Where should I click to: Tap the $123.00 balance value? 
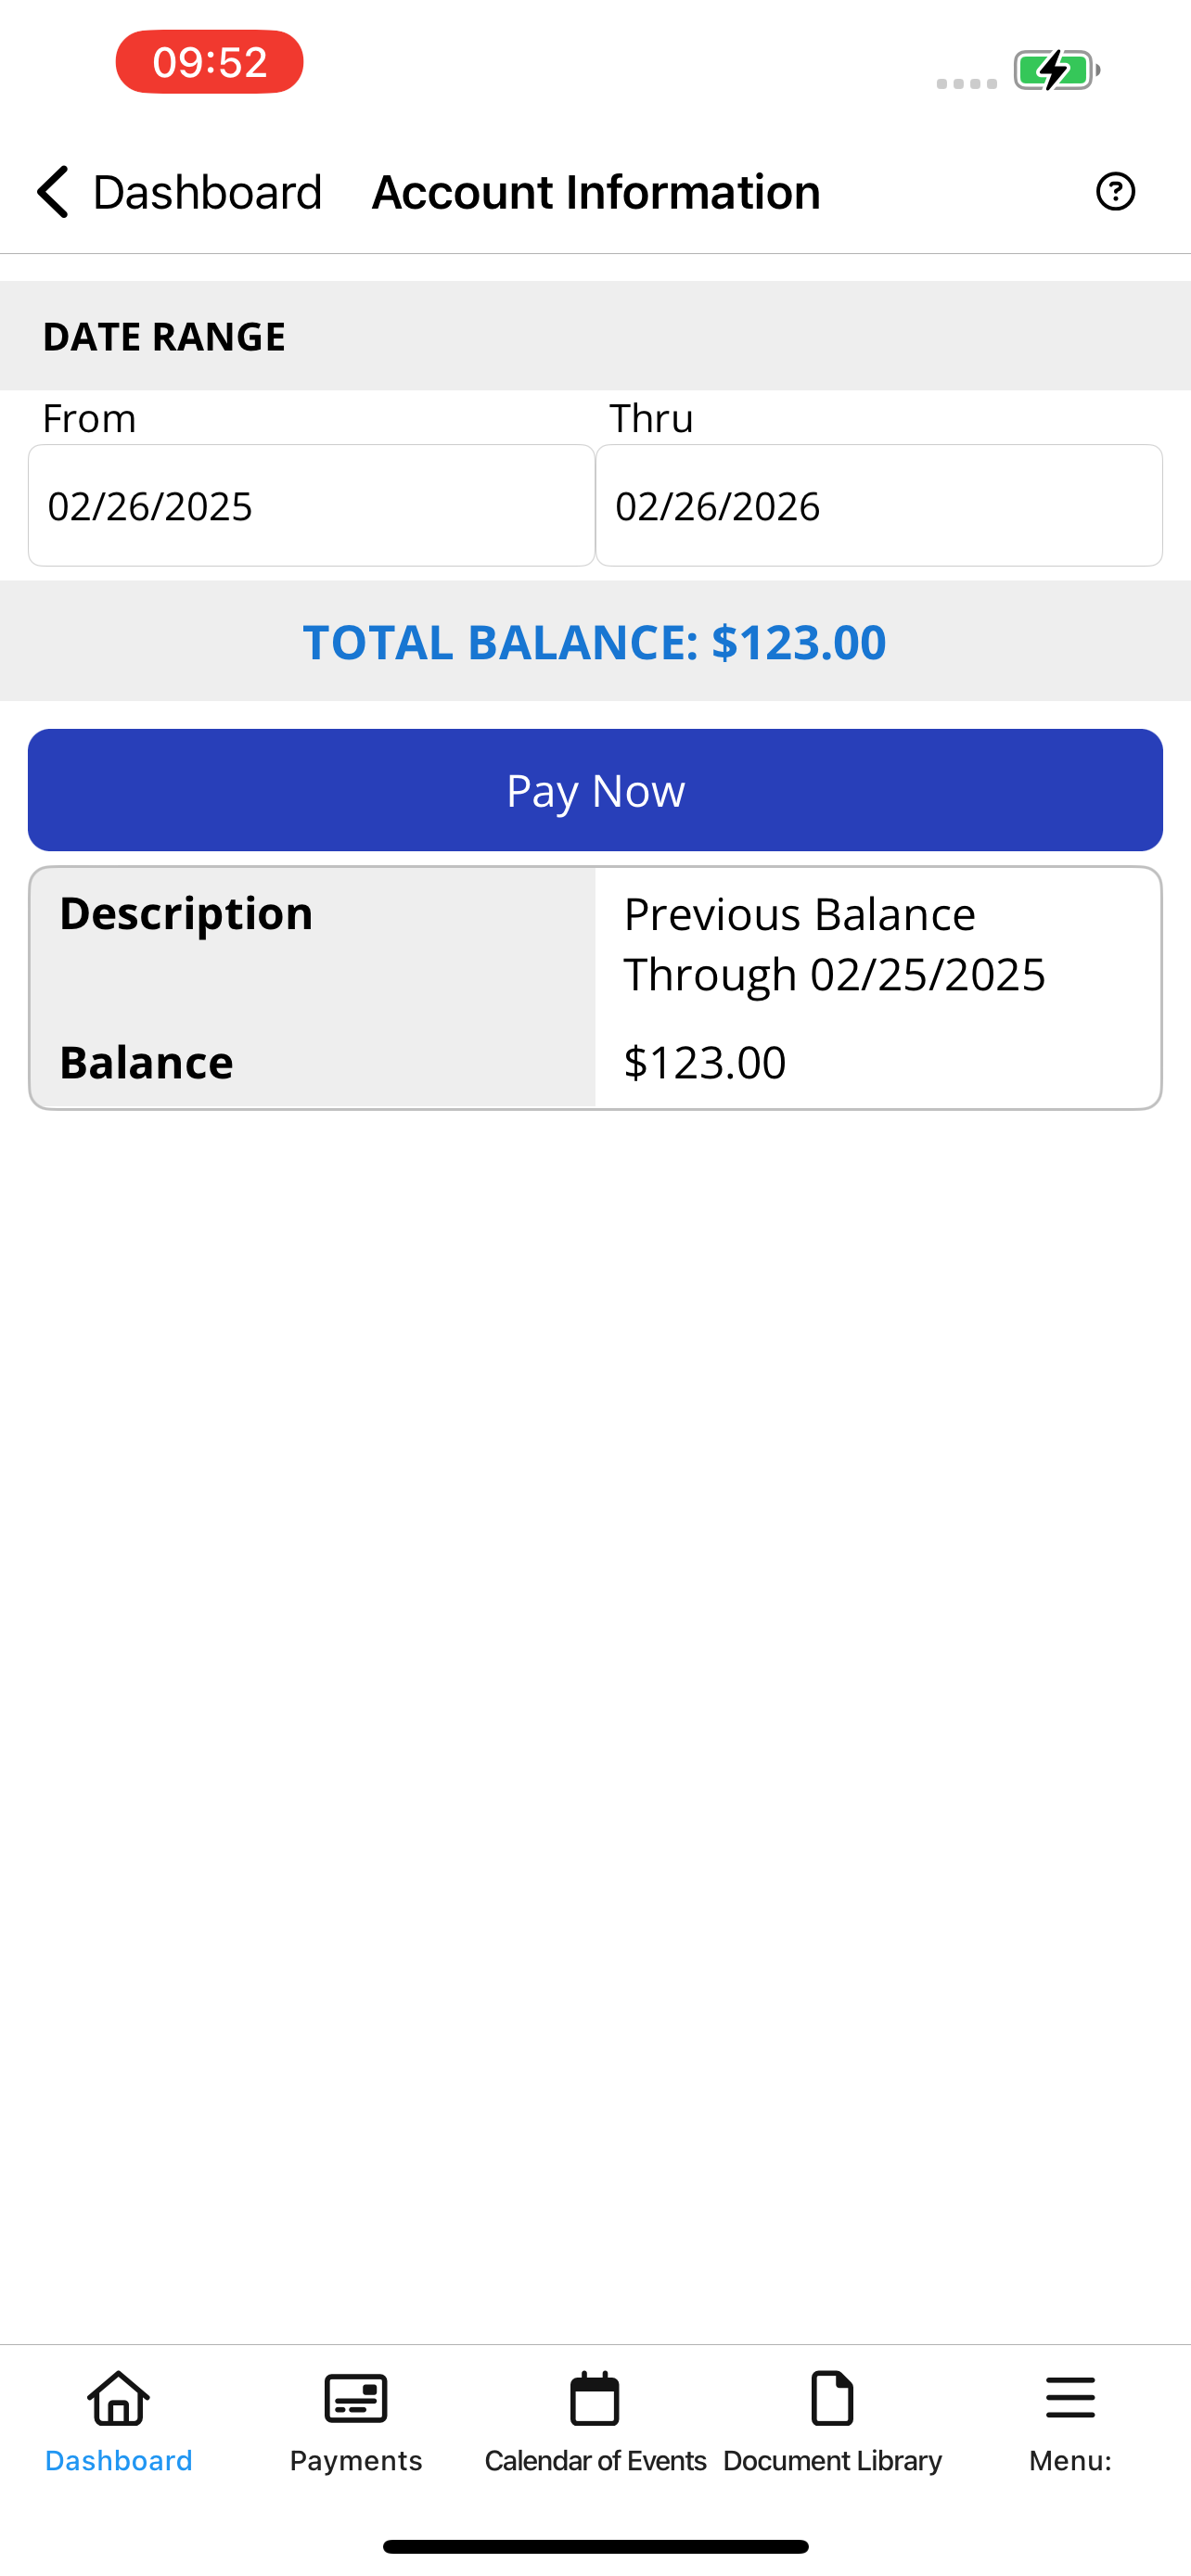pyautogui.click(x=705, y=1062)
